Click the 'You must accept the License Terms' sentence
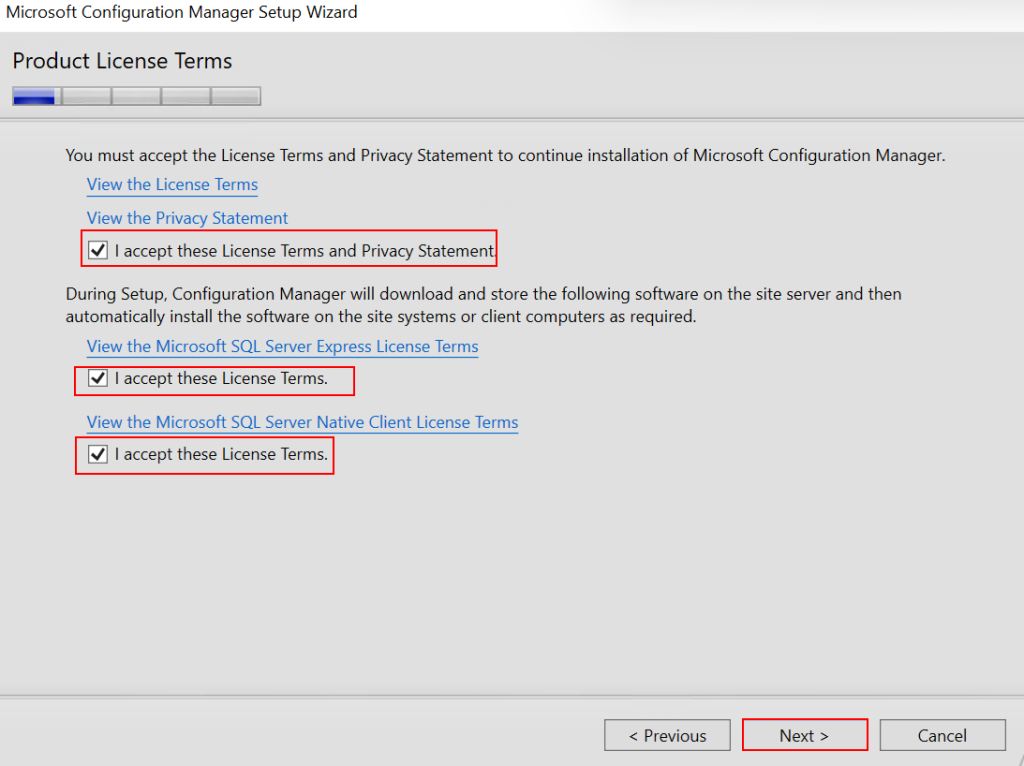 coord(505,156)
